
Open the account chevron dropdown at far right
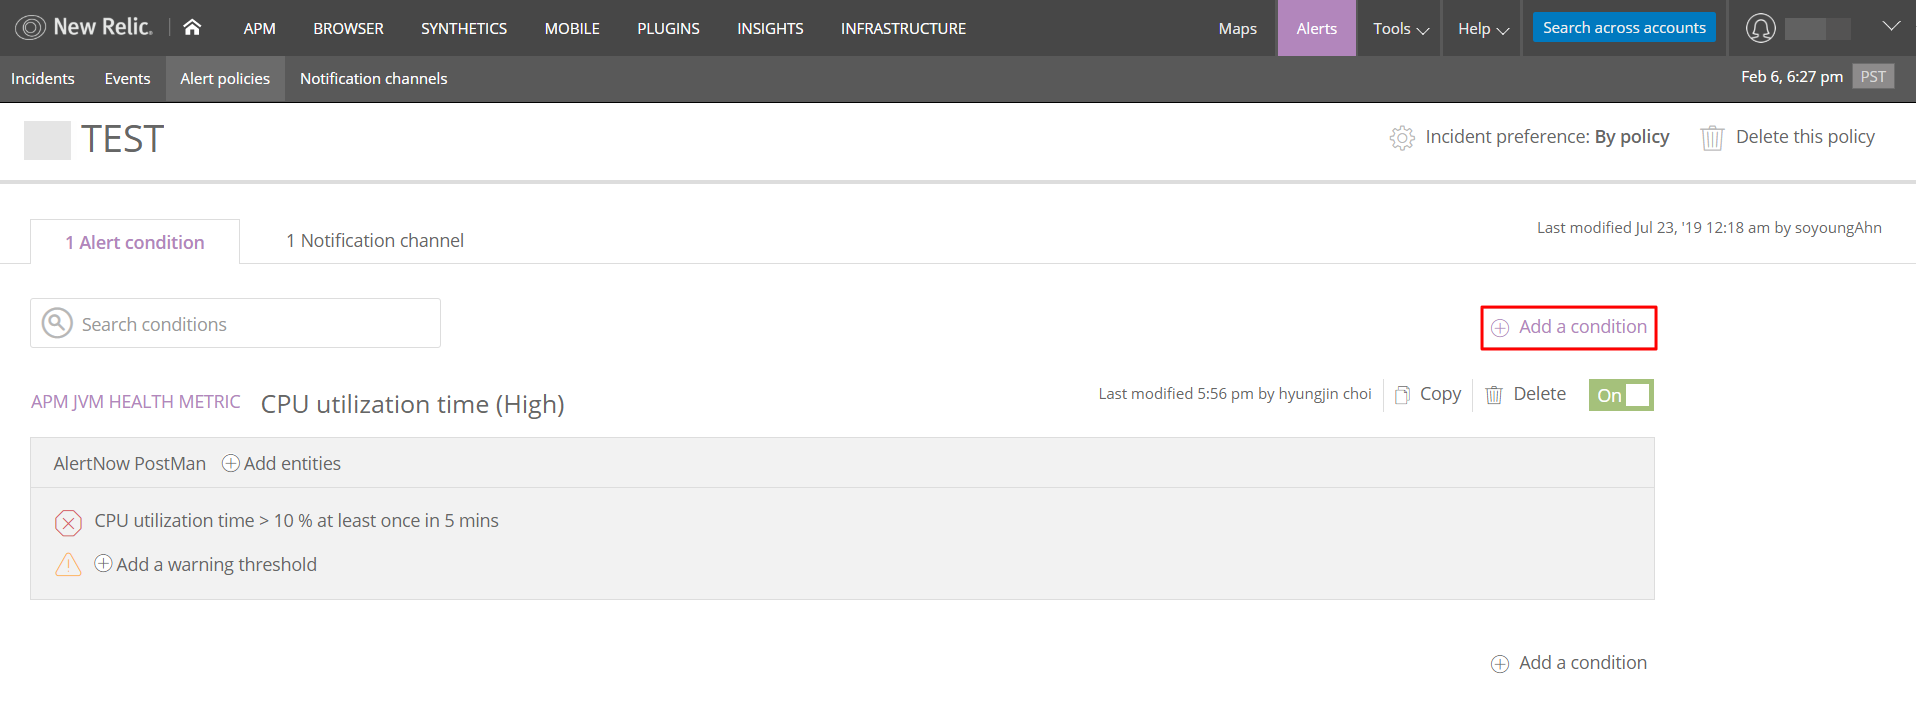[1891, 27]
